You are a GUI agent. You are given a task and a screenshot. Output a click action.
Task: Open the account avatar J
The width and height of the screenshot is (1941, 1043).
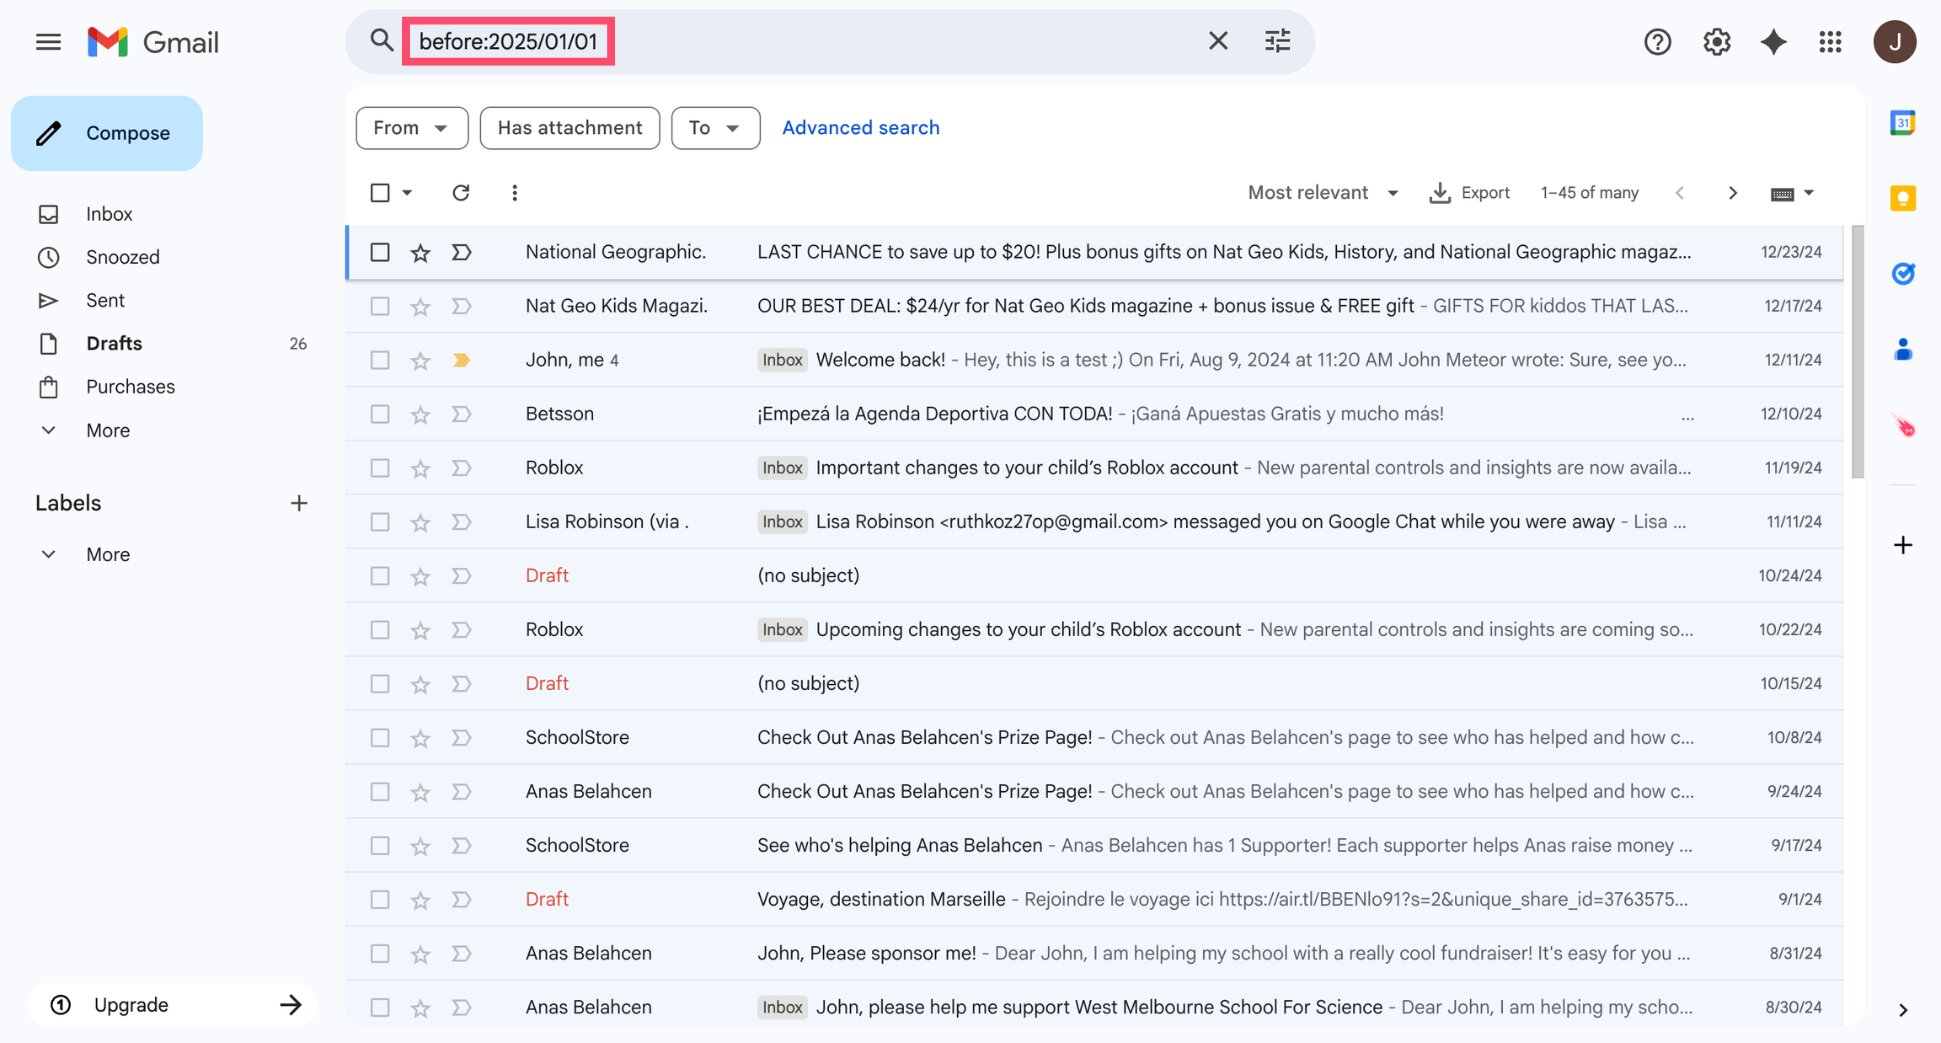pyautogui.click(x=1894, y=42)
